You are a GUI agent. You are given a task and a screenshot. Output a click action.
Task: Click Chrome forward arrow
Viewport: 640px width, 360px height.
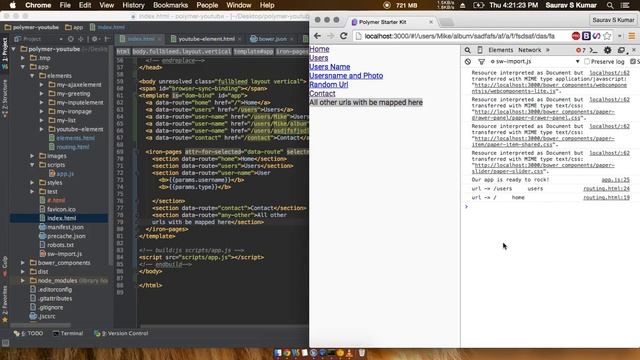pyautogui.click(x=330, y=36)
